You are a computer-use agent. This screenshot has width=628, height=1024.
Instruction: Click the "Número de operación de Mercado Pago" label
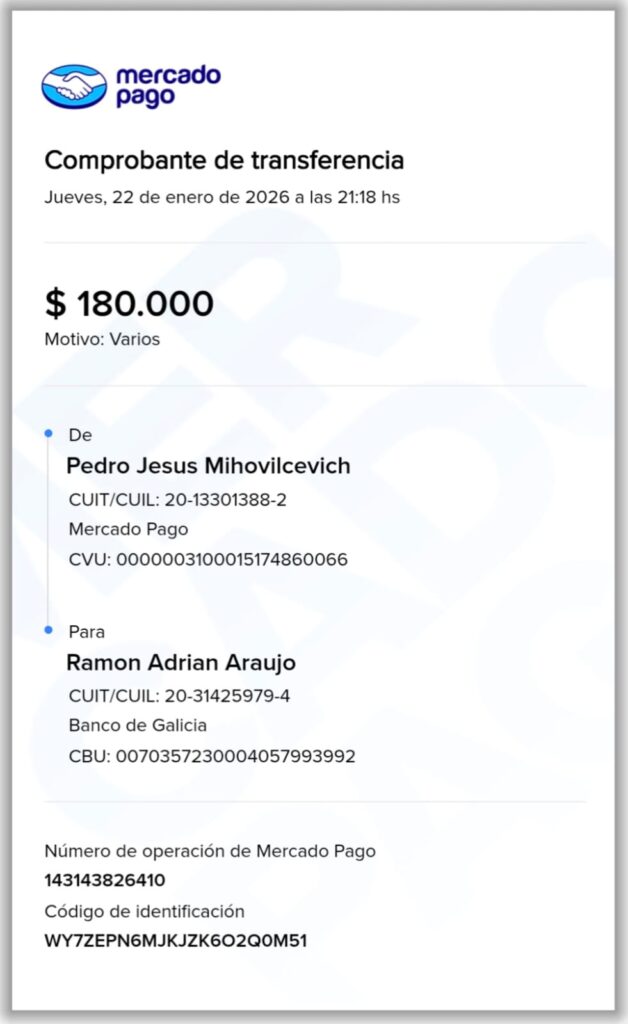pyautogui.click(x=210, y=852)
